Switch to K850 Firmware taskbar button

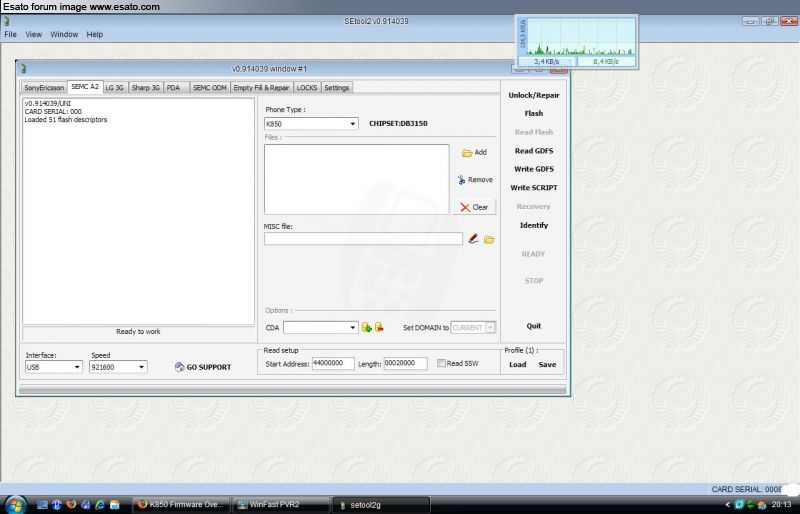[181, 505]
